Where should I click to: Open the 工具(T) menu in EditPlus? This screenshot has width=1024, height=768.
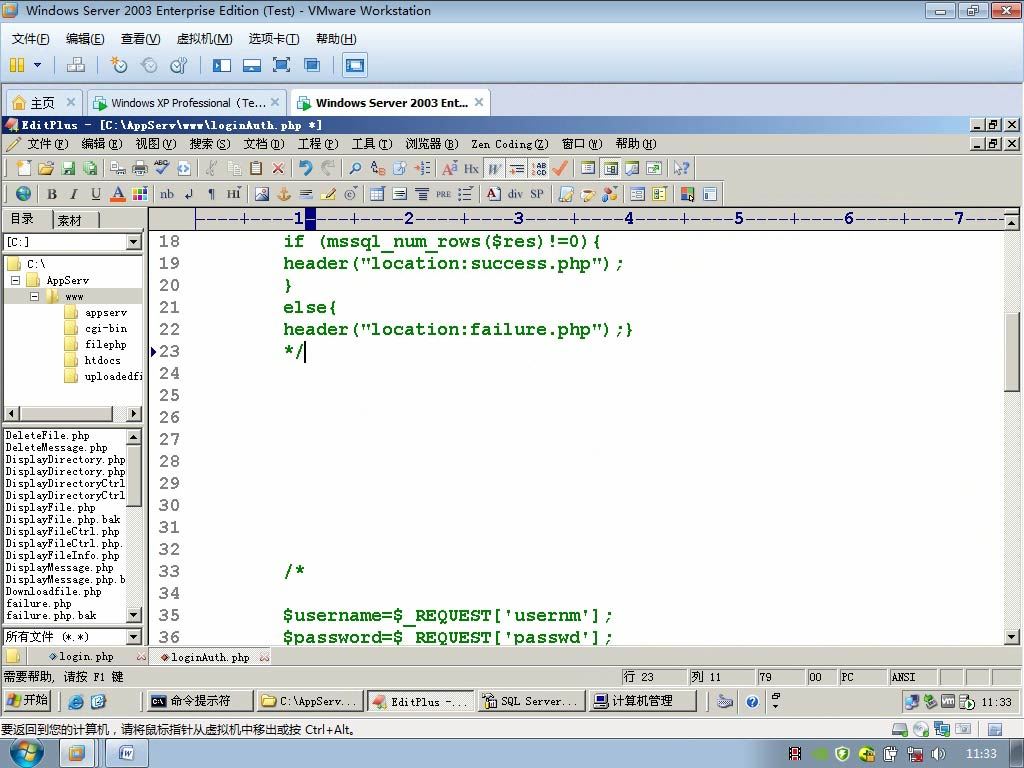(x=372, y=144)
